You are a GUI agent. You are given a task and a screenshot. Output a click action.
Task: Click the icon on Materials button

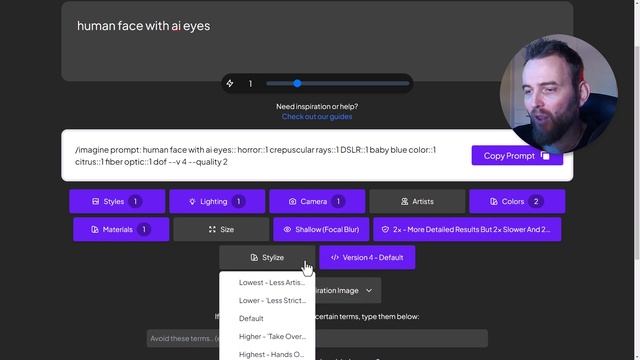click(x=95, y=229)
